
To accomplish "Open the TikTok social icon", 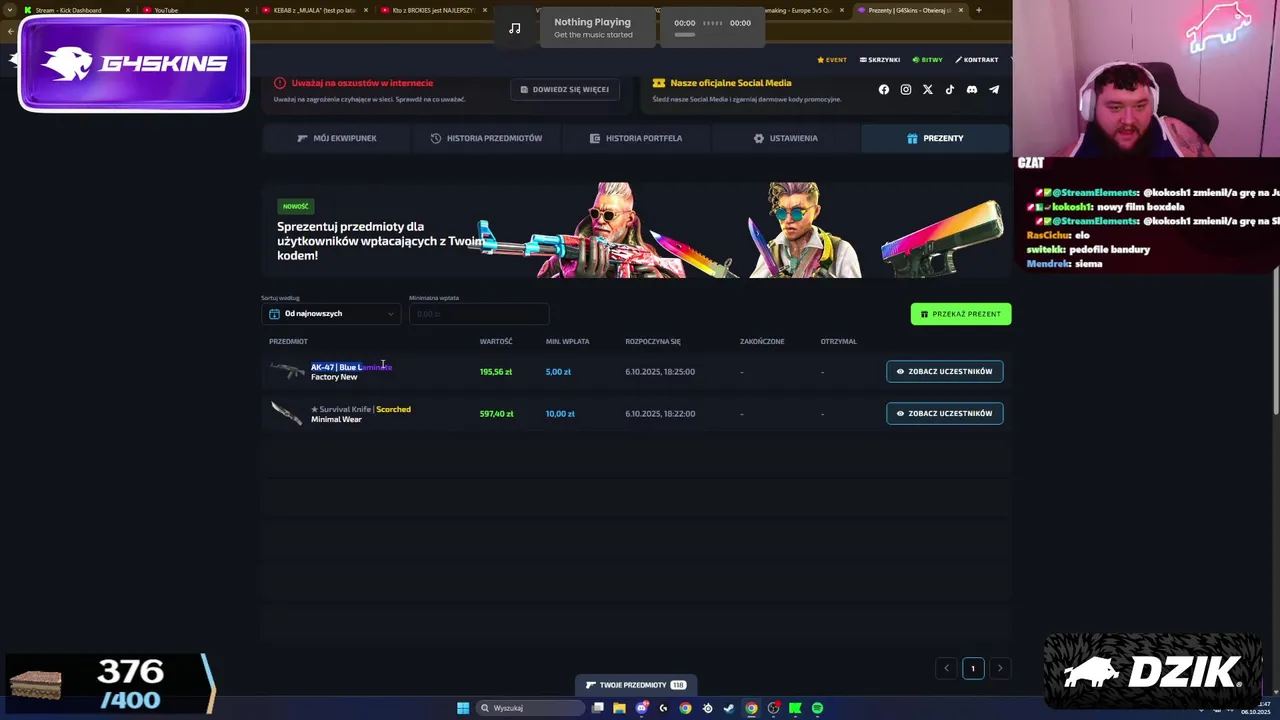I will pos(950,90).
